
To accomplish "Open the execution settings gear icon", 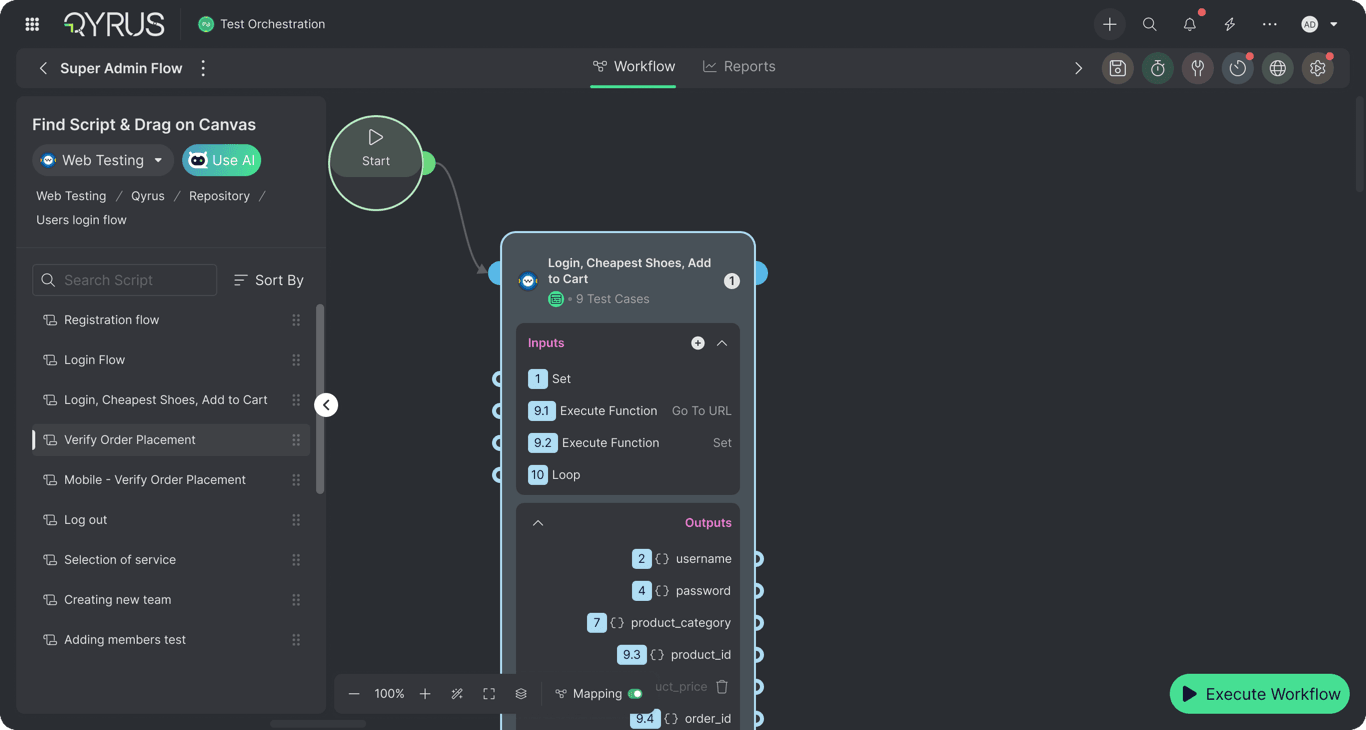I will (x=1318, y=68).
